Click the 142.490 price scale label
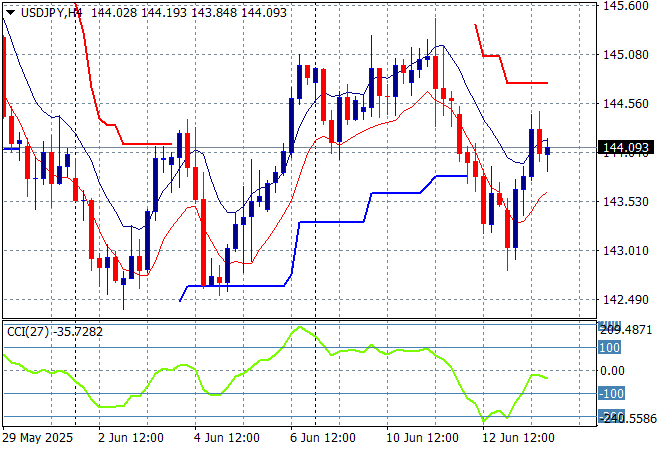 click(x=626, y=300)
